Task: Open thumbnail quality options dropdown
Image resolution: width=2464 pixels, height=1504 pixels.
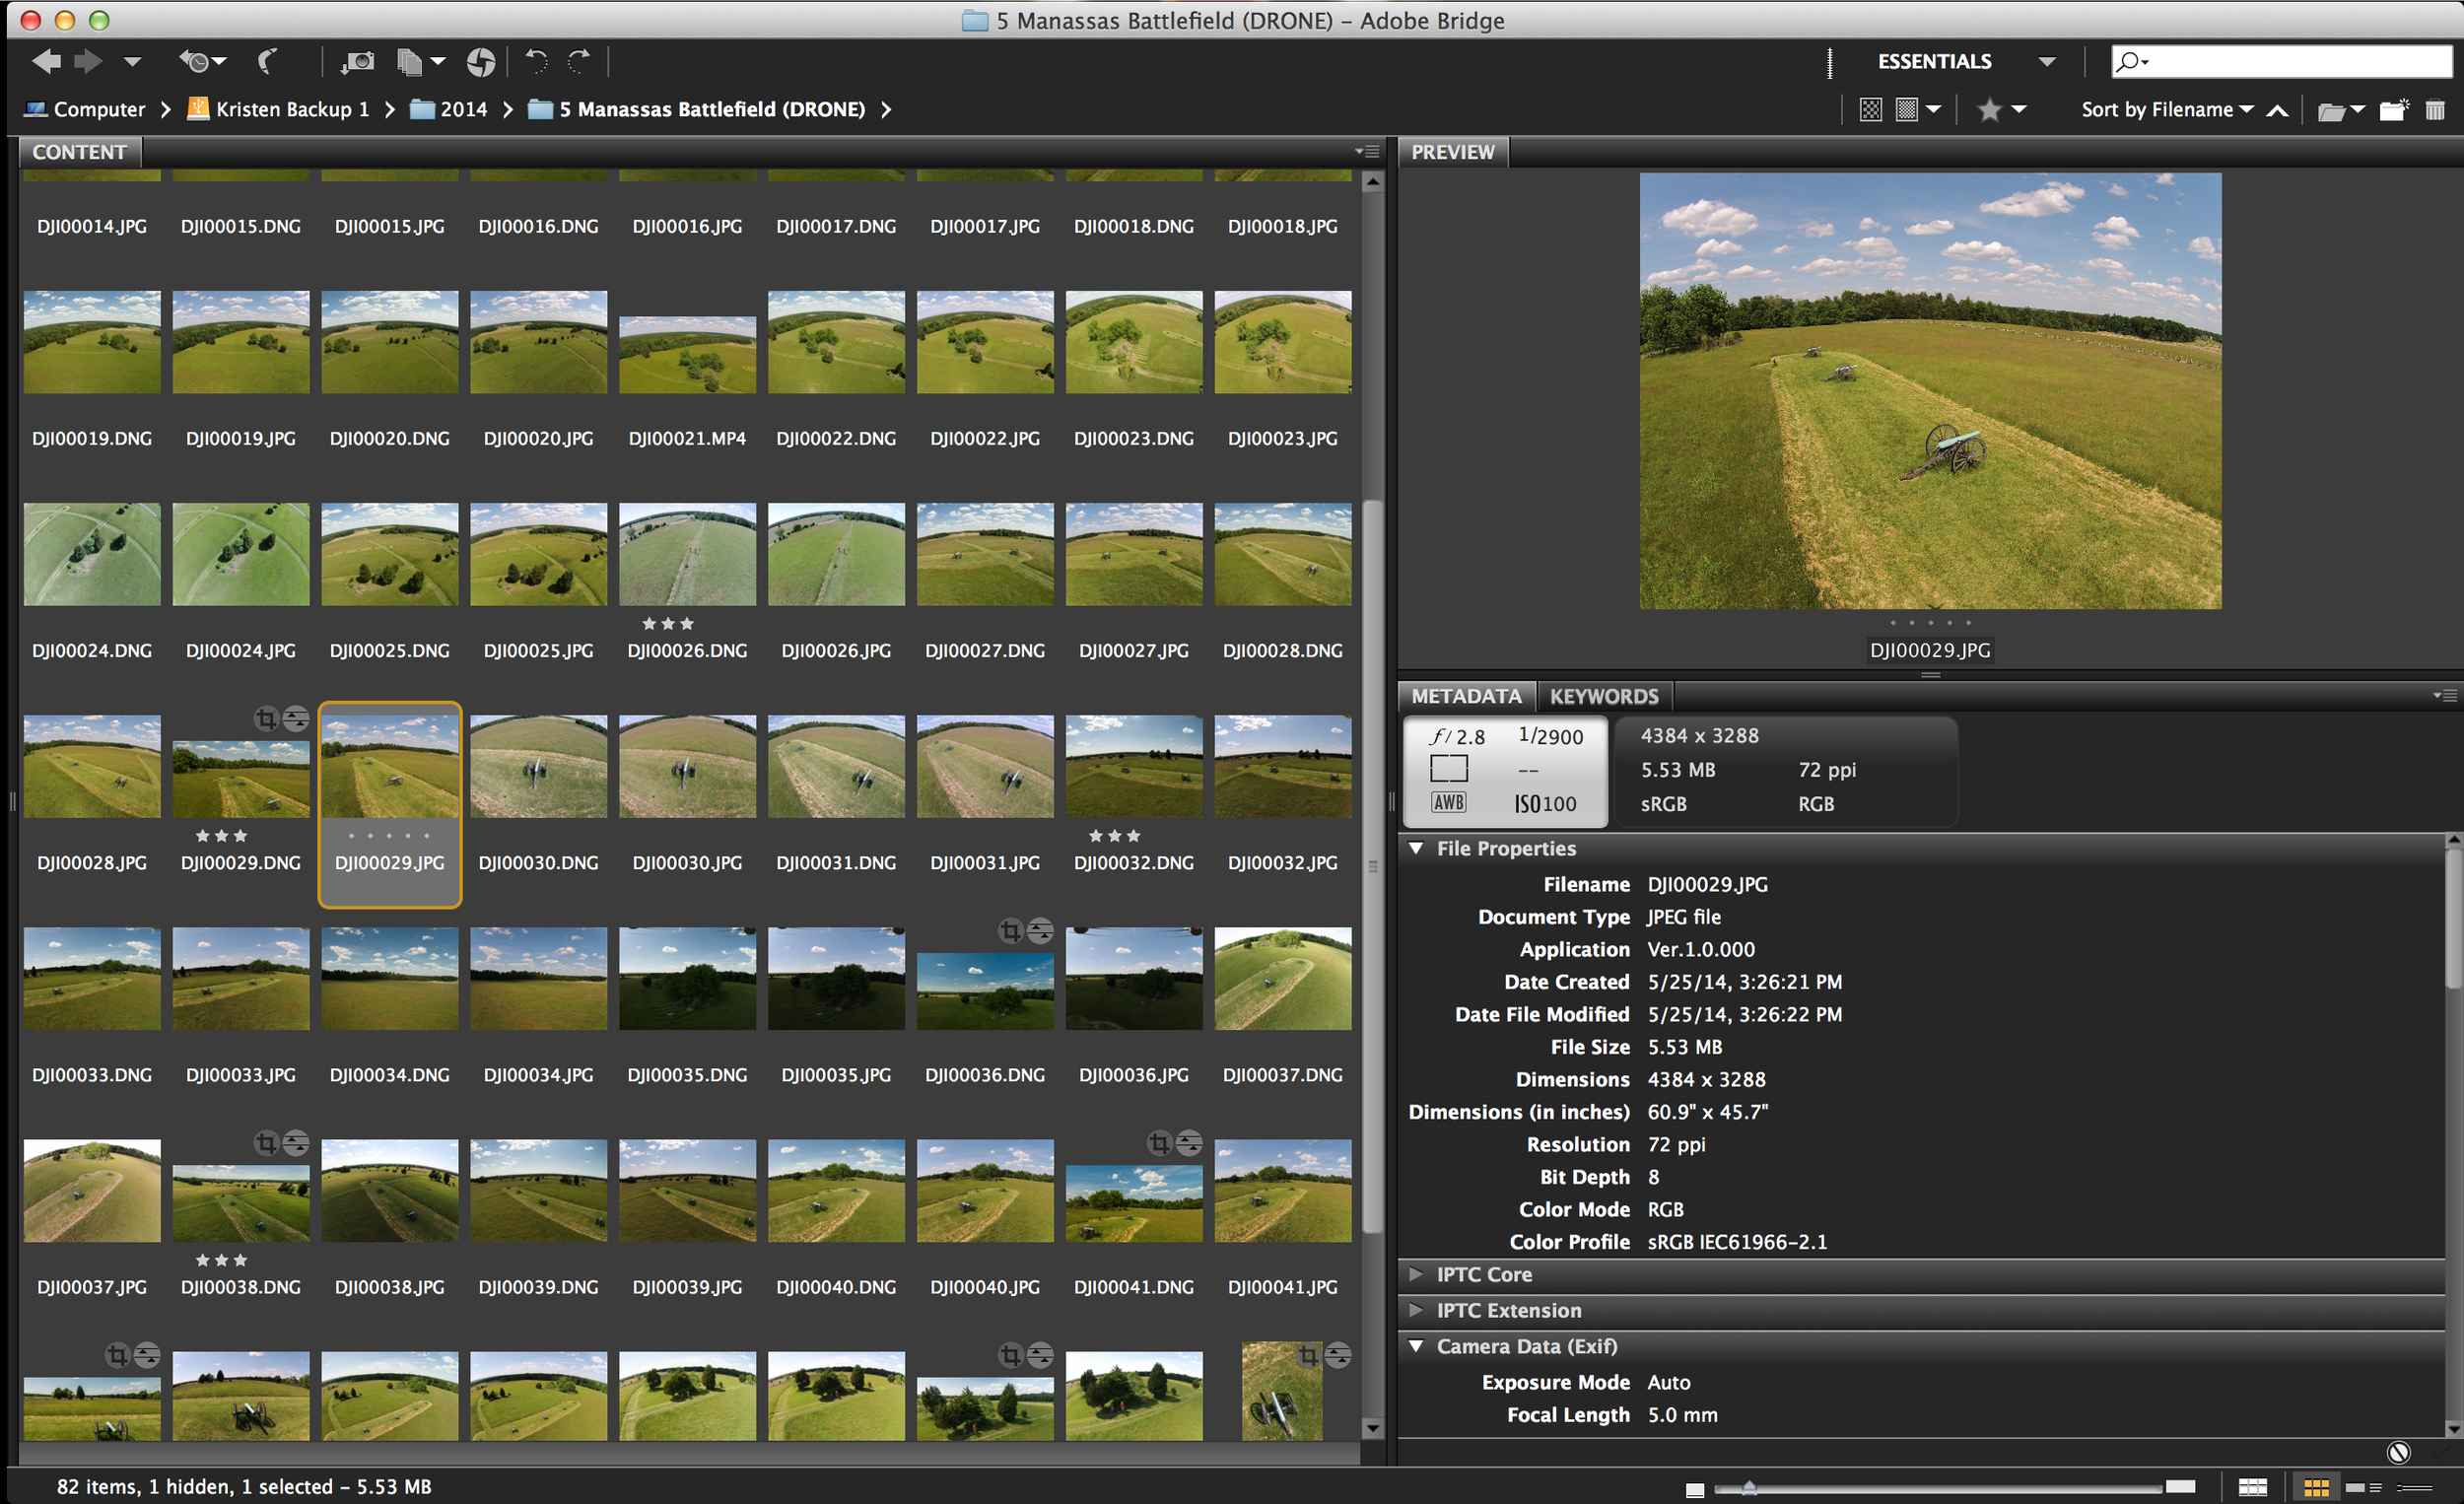Action: 1919,110
